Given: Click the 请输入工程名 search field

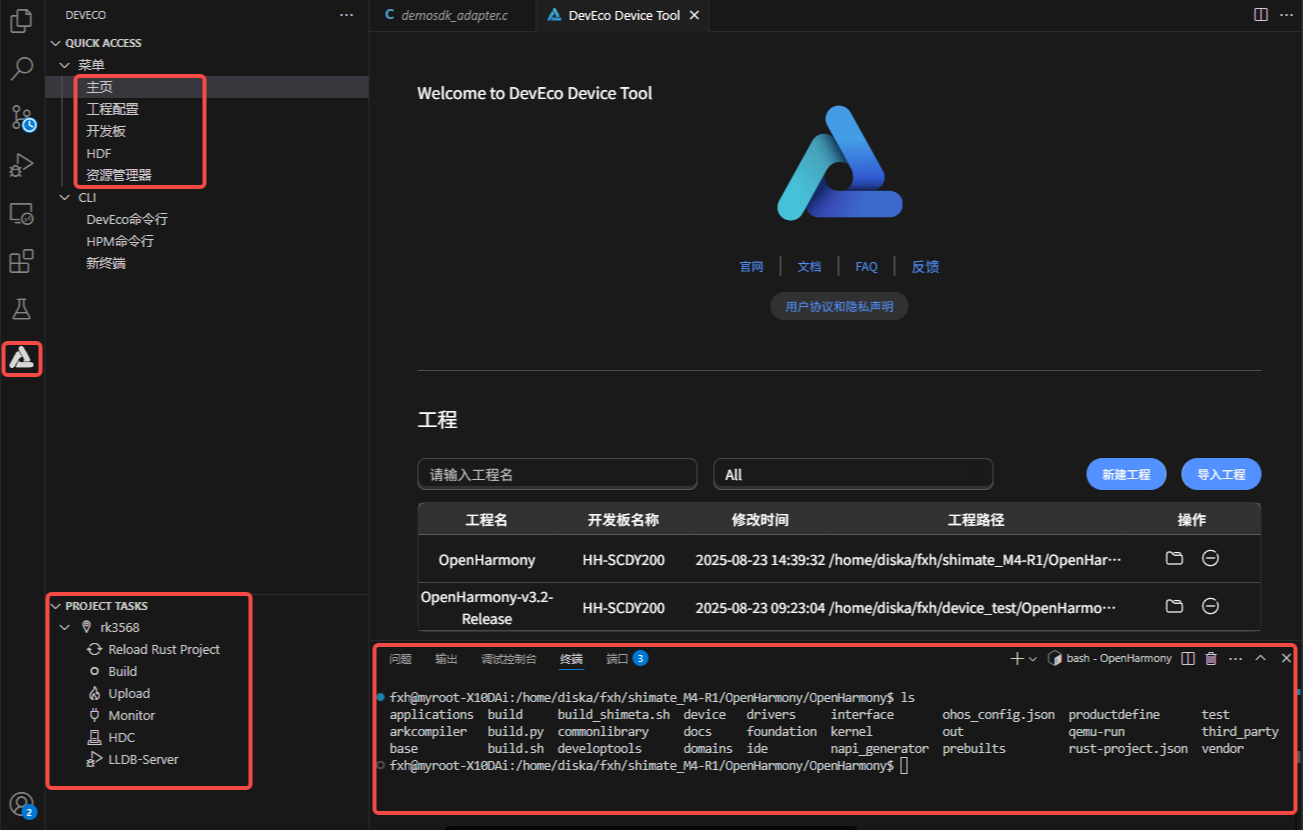Looking at the screenshot, I should (557, 473).
